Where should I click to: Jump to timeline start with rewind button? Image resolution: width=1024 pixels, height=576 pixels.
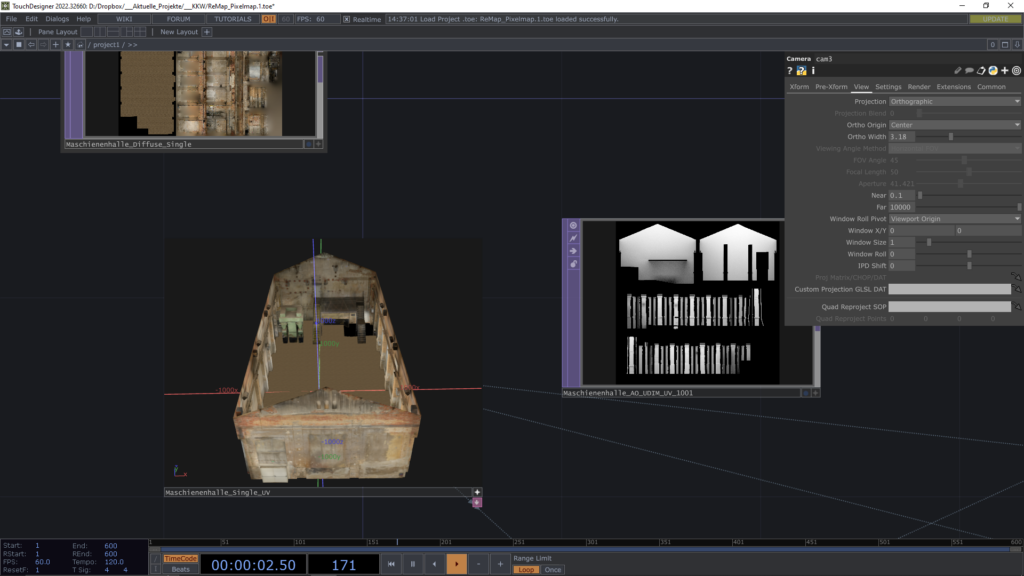click(x=390, y=565)
